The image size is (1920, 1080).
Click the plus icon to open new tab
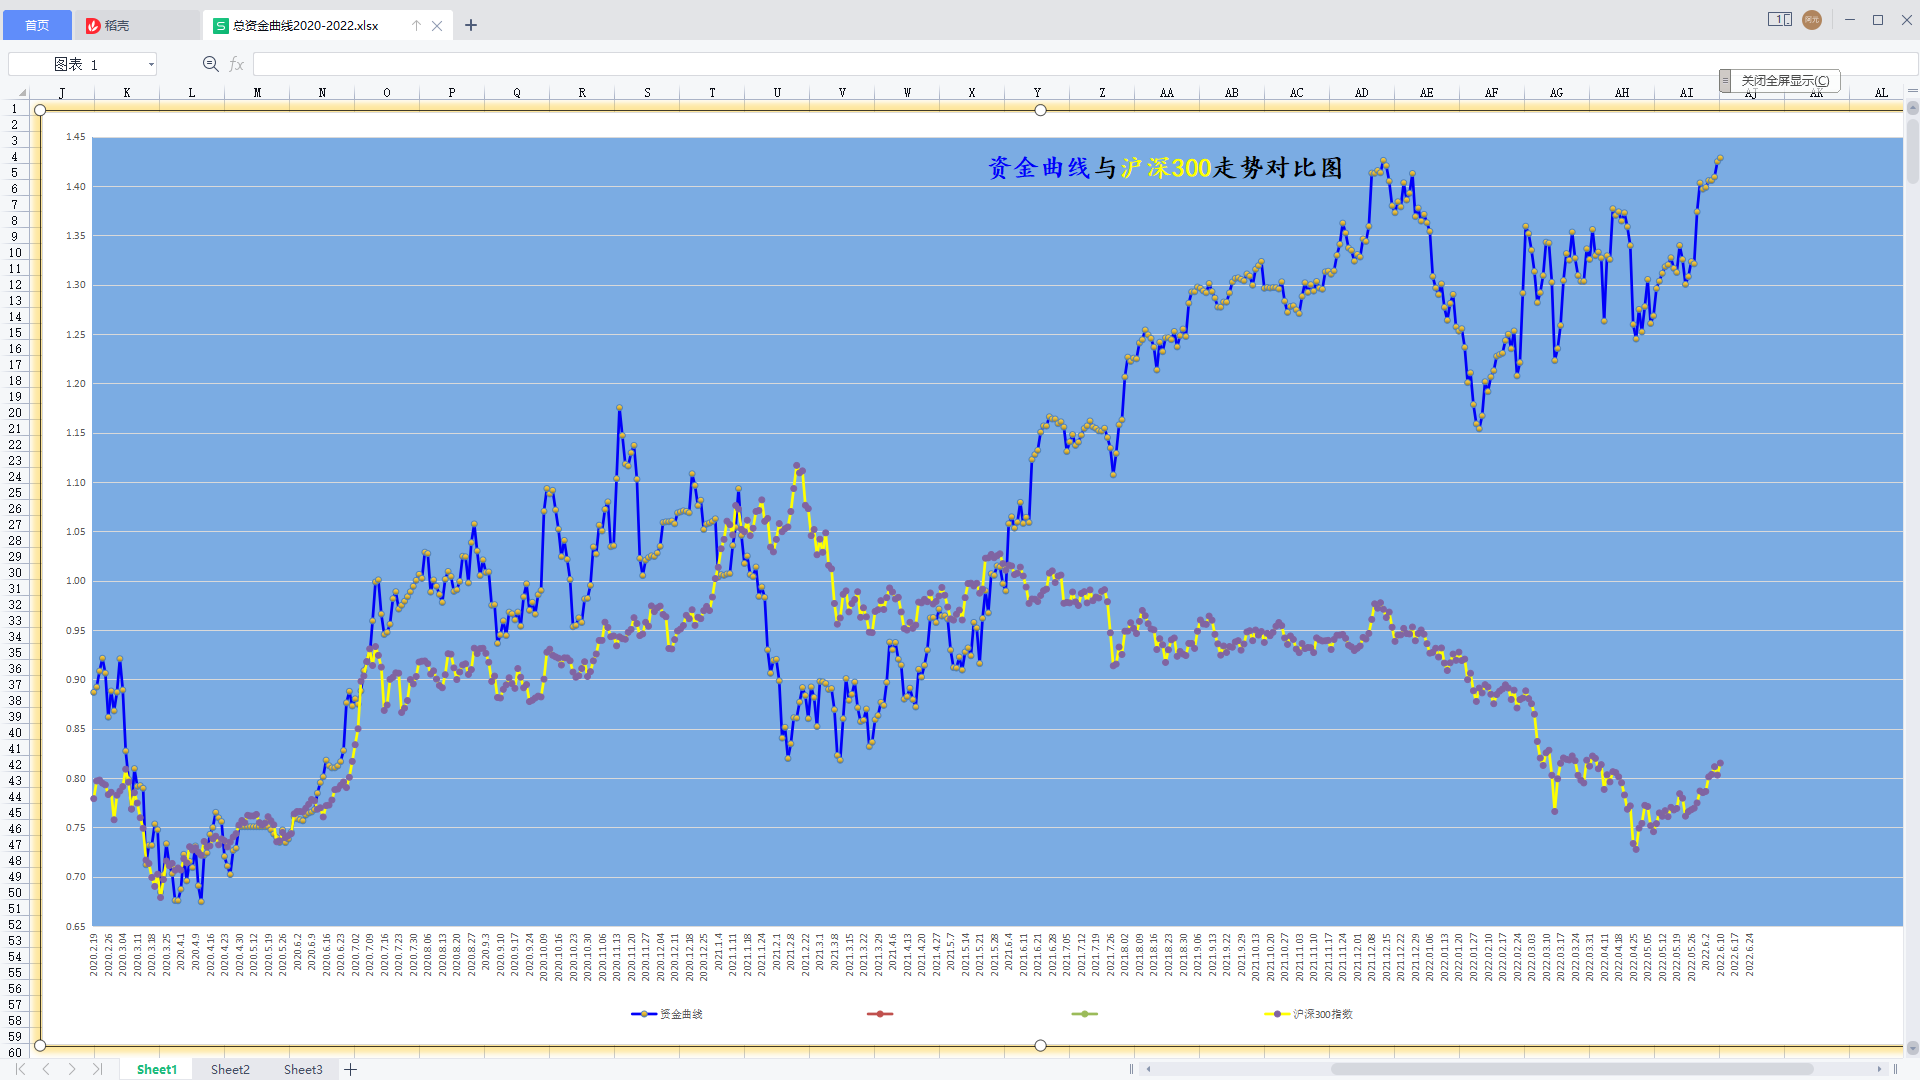pyautogui.click(x=471, y=25)
